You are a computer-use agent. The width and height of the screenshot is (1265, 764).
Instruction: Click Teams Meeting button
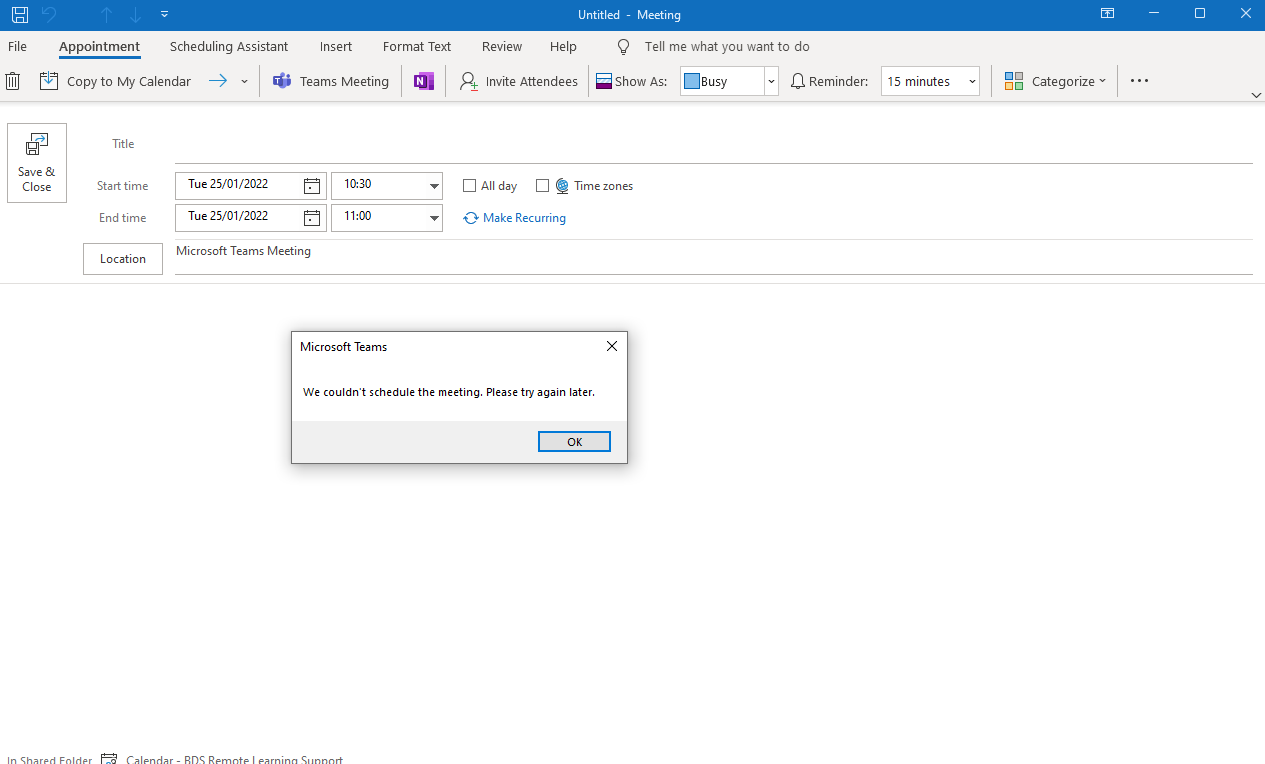pos(331,81)
